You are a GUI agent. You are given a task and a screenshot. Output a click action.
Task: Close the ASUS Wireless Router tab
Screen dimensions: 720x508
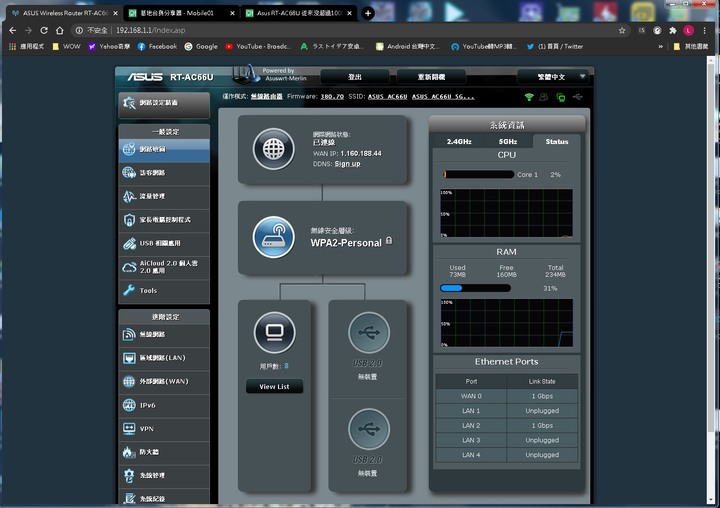pyautogui.click(x=115, y=13)
